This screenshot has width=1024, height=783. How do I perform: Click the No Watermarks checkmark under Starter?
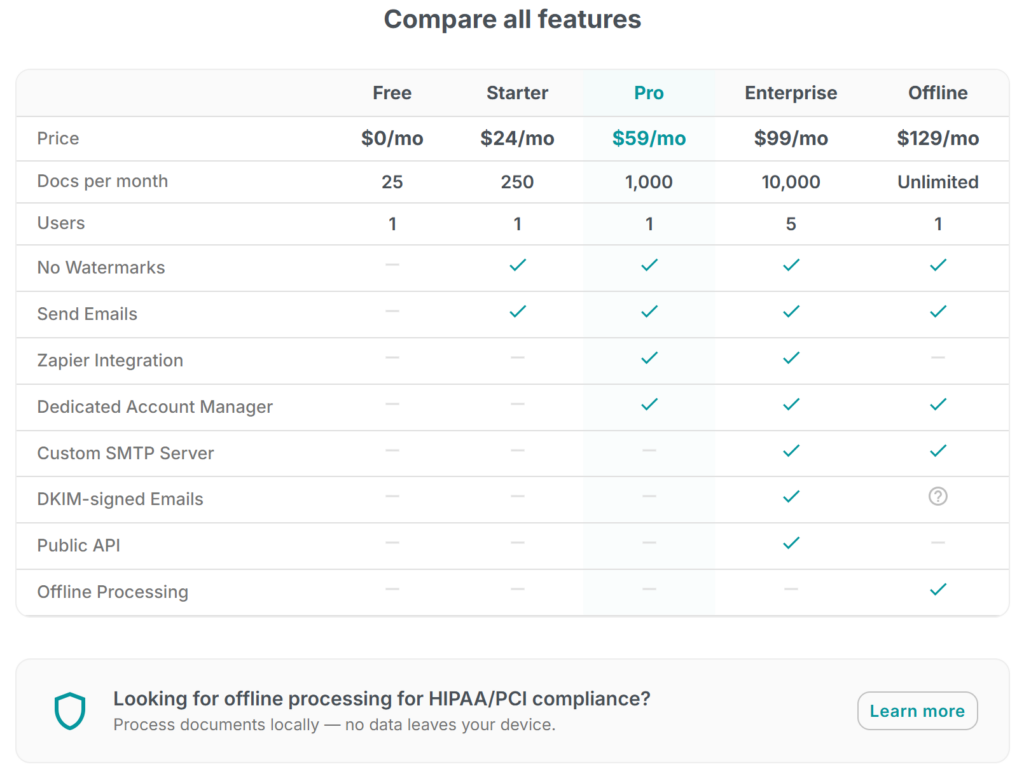click(x=517, y=265)
